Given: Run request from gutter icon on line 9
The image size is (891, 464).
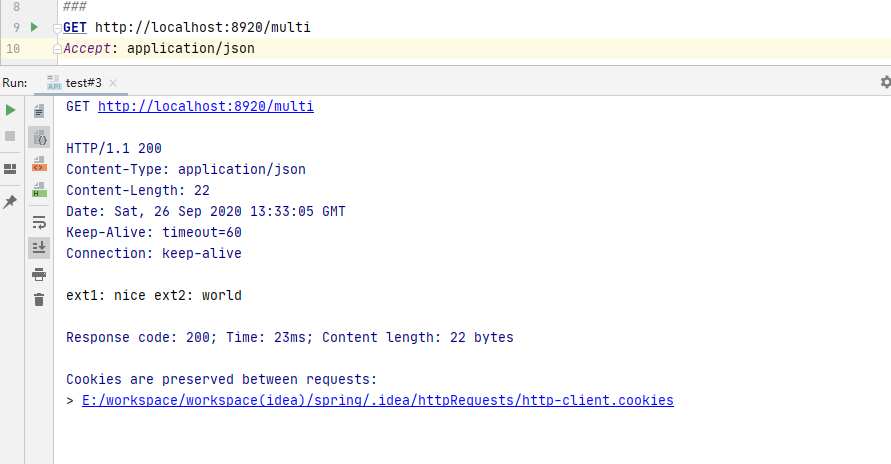Looking at the screenshot, I should (x=34, y=27).
